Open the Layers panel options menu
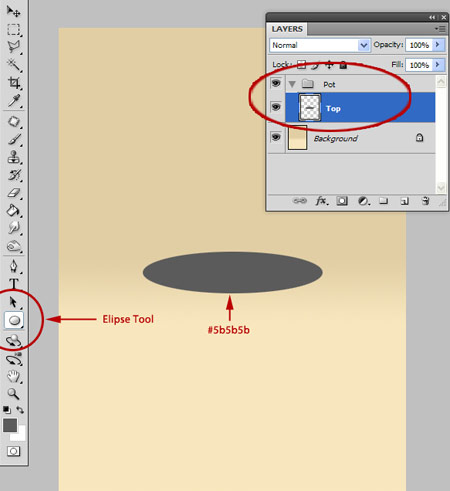Viewport: 450px width, 491px height. (441, 29)
